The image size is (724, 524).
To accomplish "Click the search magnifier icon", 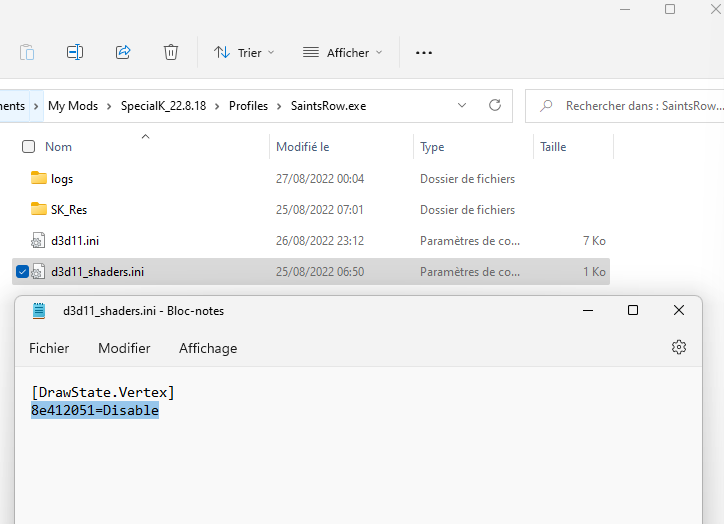I will pyautogui.click(x=546, y=106).
